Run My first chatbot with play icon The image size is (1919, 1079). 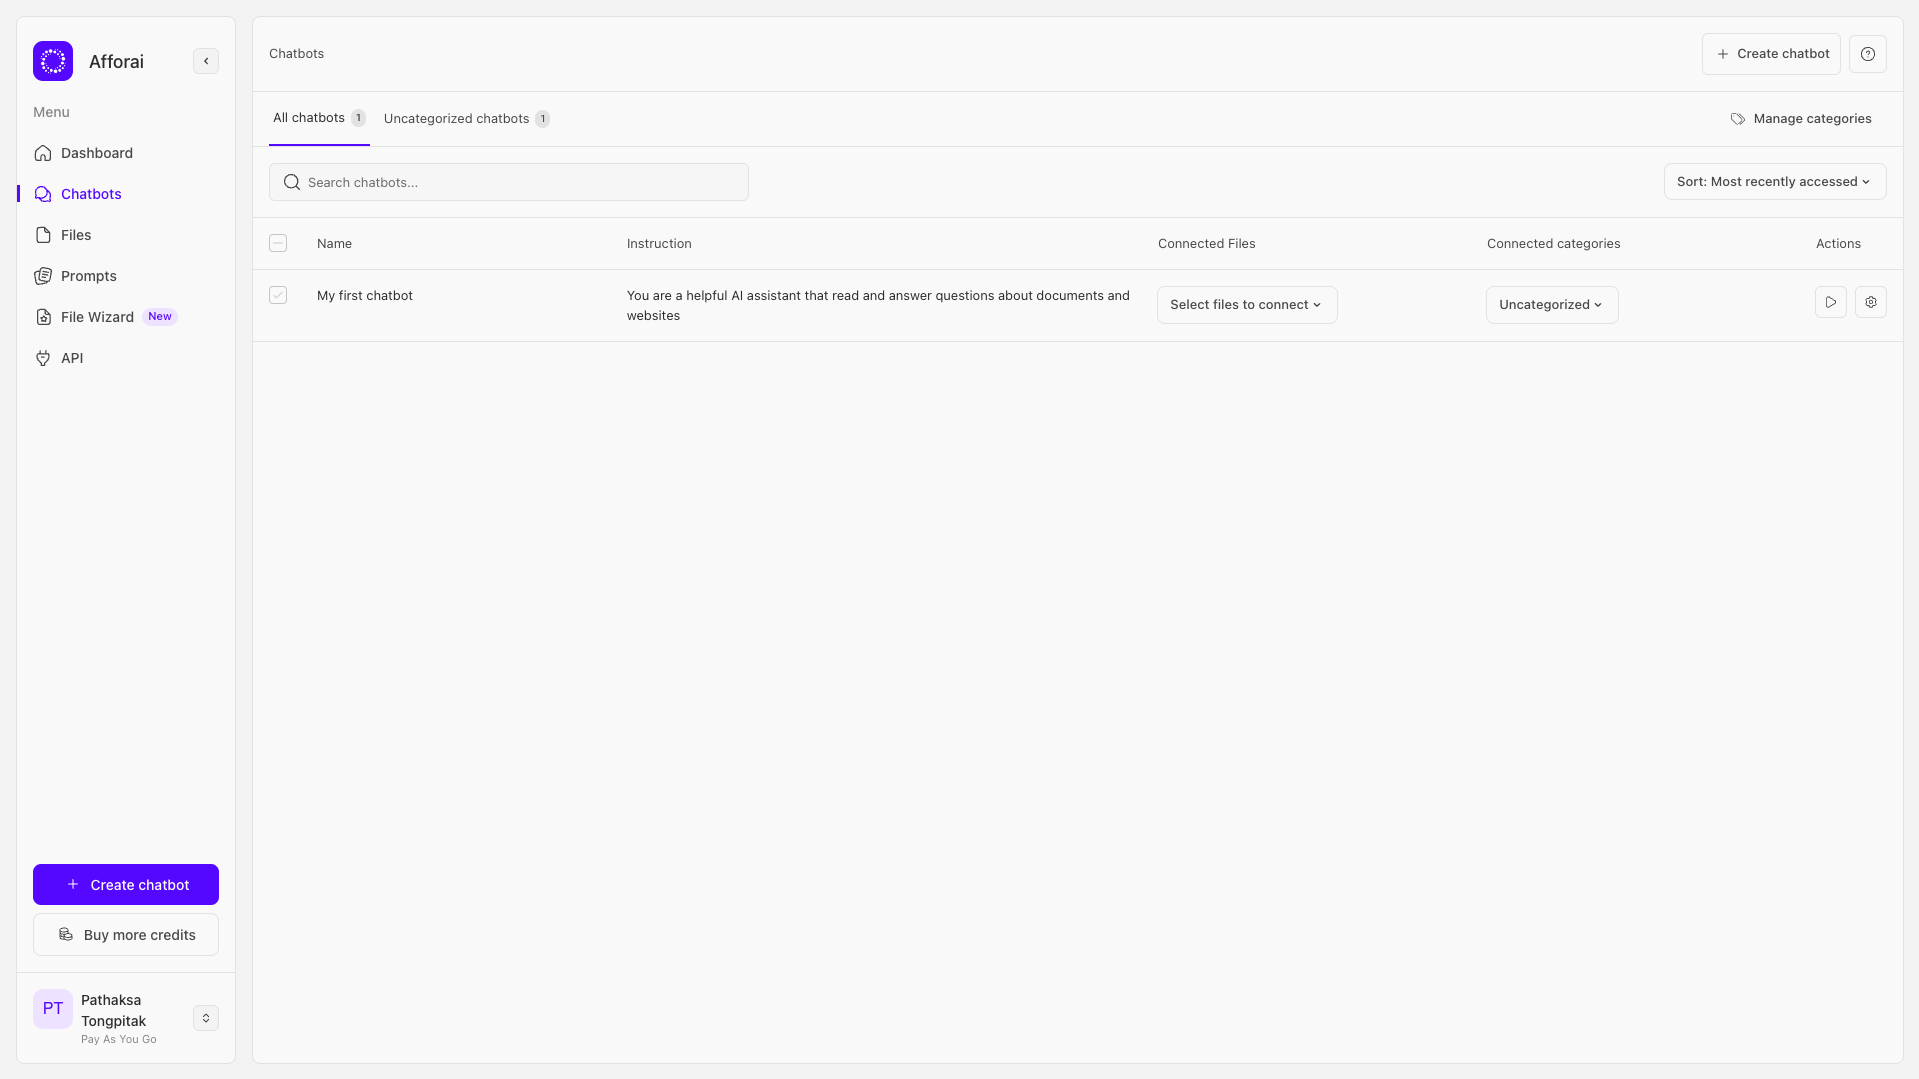pos(1830,302)
